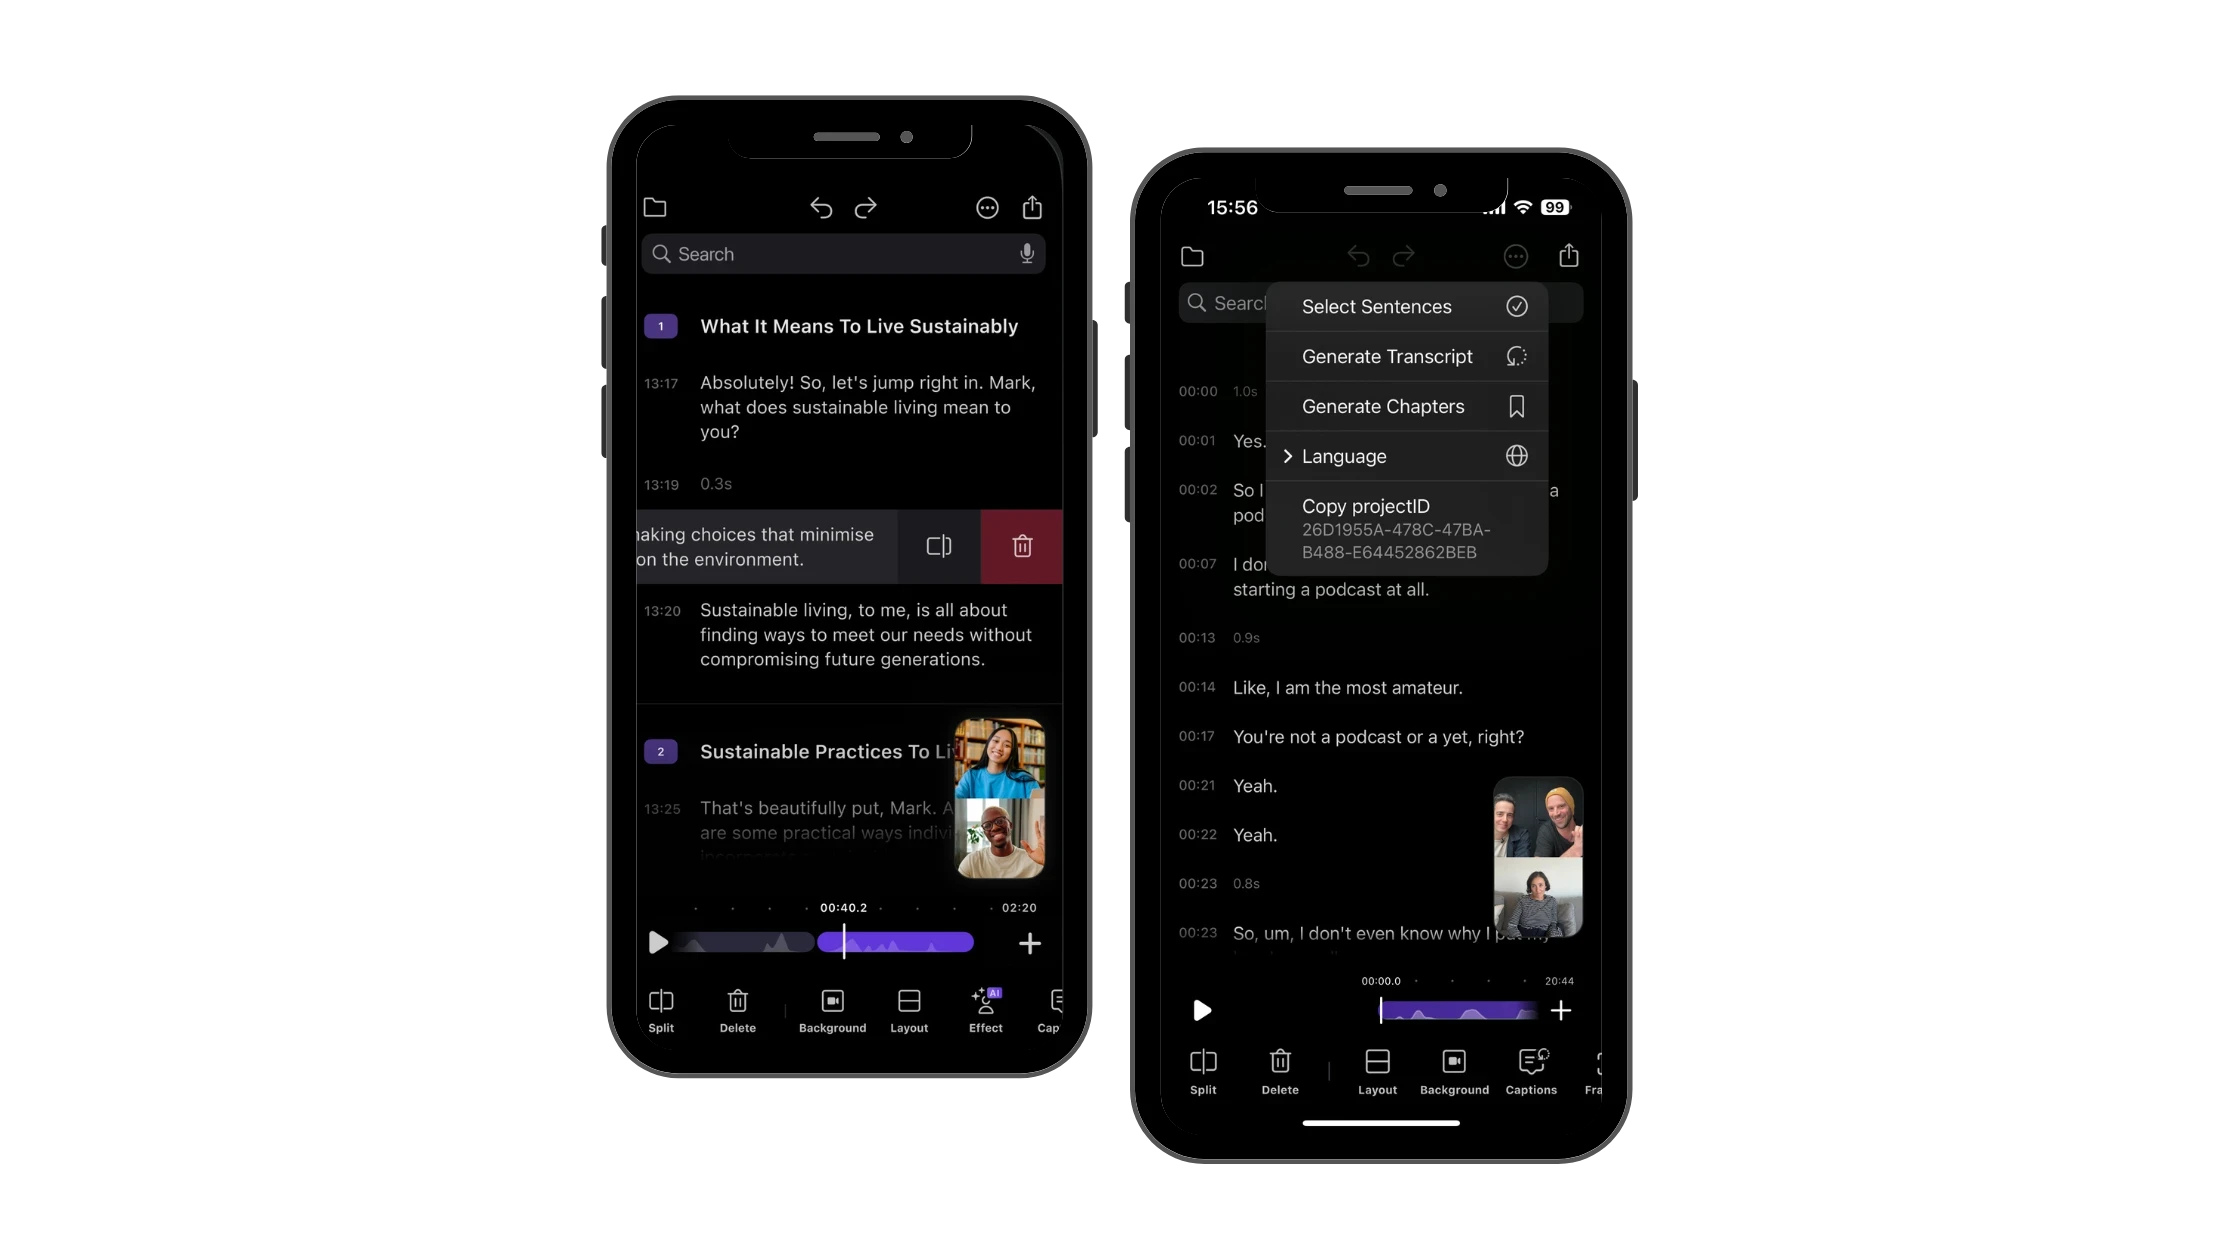Click the folder/project icon top-left
Image resolution: width=2240 pixels, height=1260 pixels.
(654, 208)
